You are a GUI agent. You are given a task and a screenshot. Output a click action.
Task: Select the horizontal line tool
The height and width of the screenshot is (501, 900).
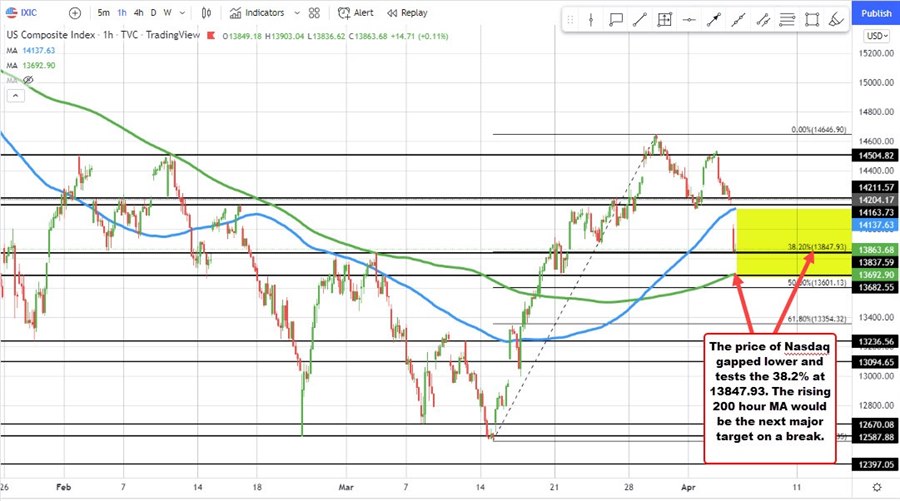click(689, 20)
